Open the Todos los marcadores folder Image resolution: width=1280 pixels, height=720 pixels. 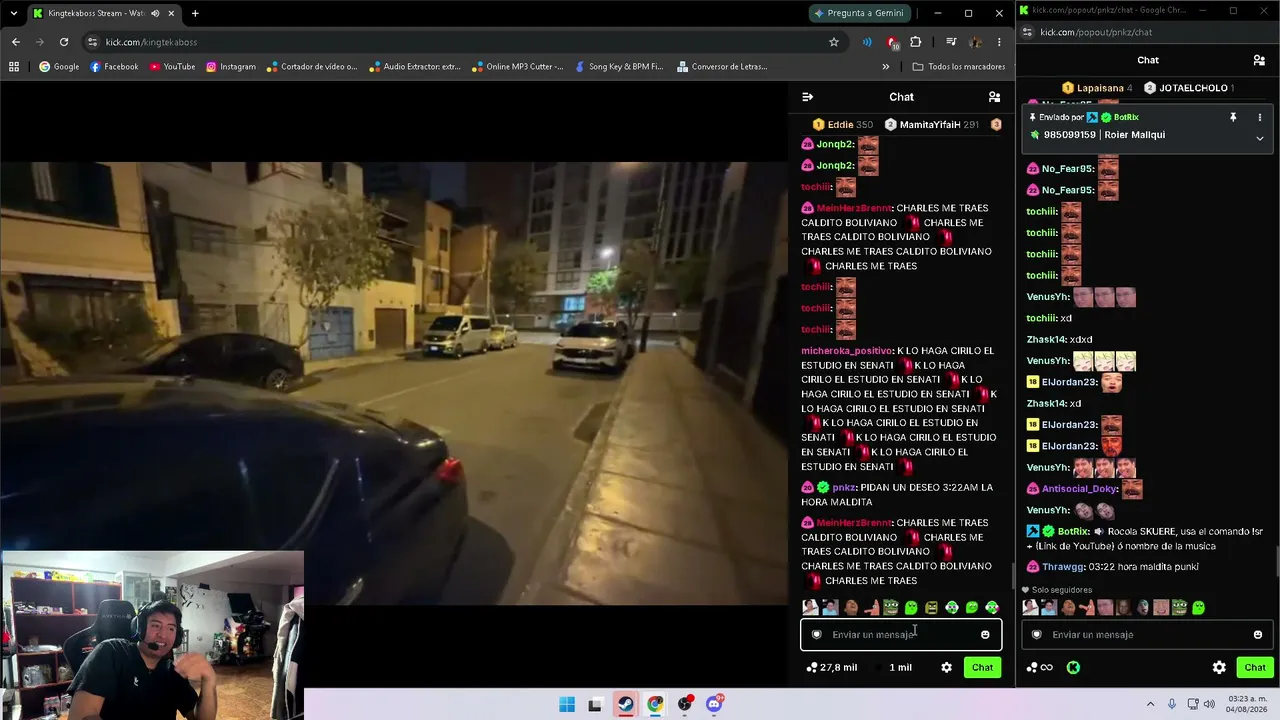click(x=959, y=67)
